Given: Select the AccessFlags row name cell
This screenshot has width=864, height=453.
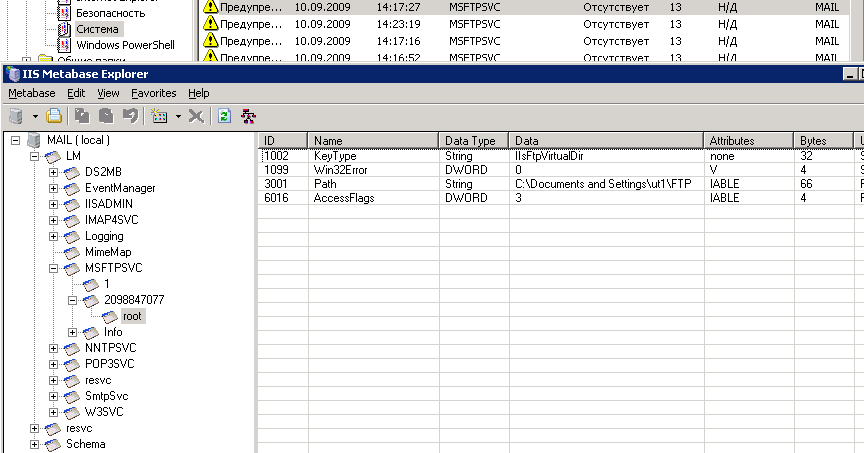Looking at the screenshot, I should click(x=344, y=198).
